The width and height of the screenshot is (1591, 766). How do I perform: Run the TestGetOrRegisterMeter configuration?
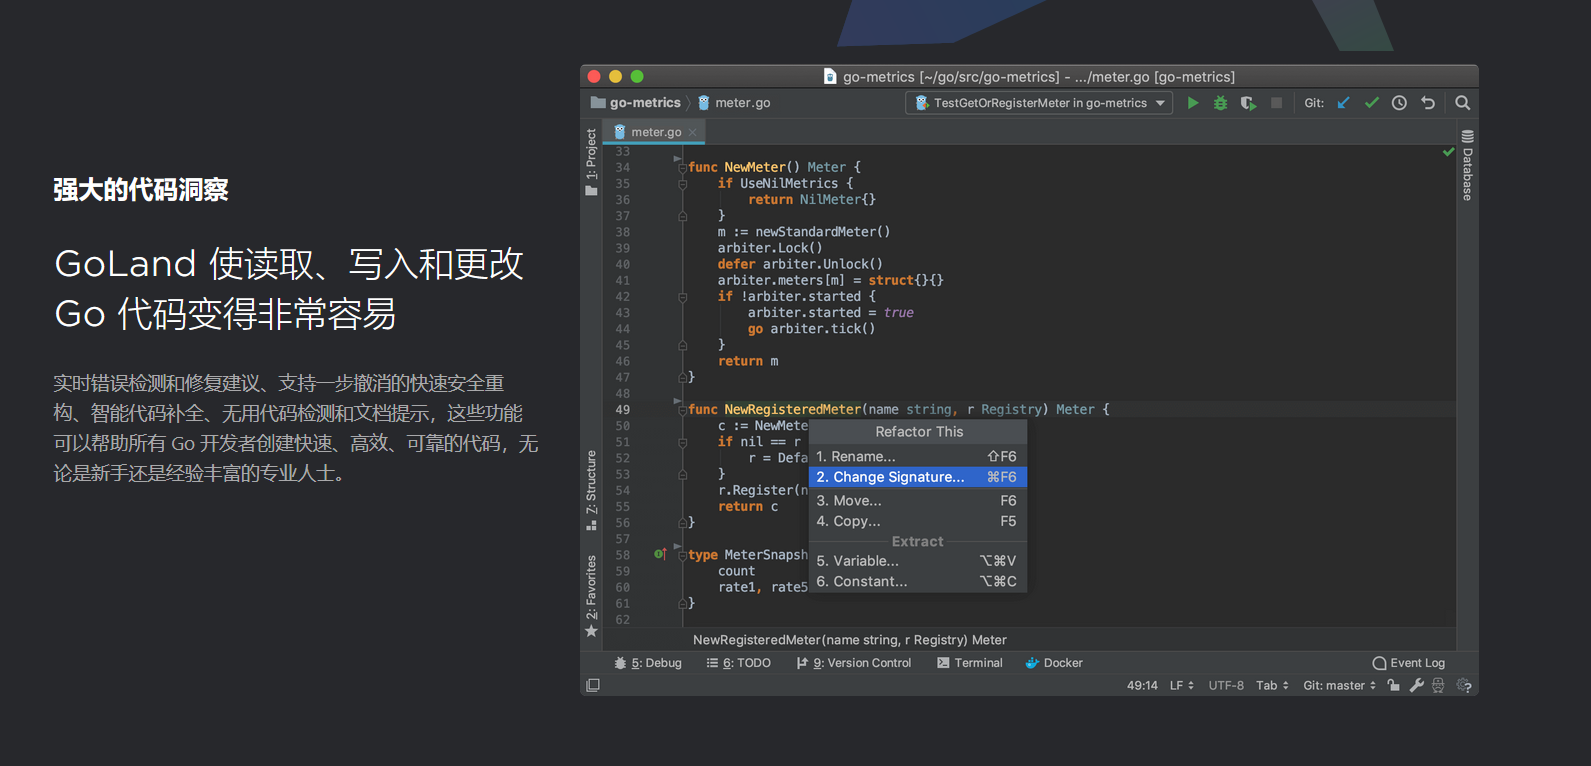click(x=1192, y=103)
